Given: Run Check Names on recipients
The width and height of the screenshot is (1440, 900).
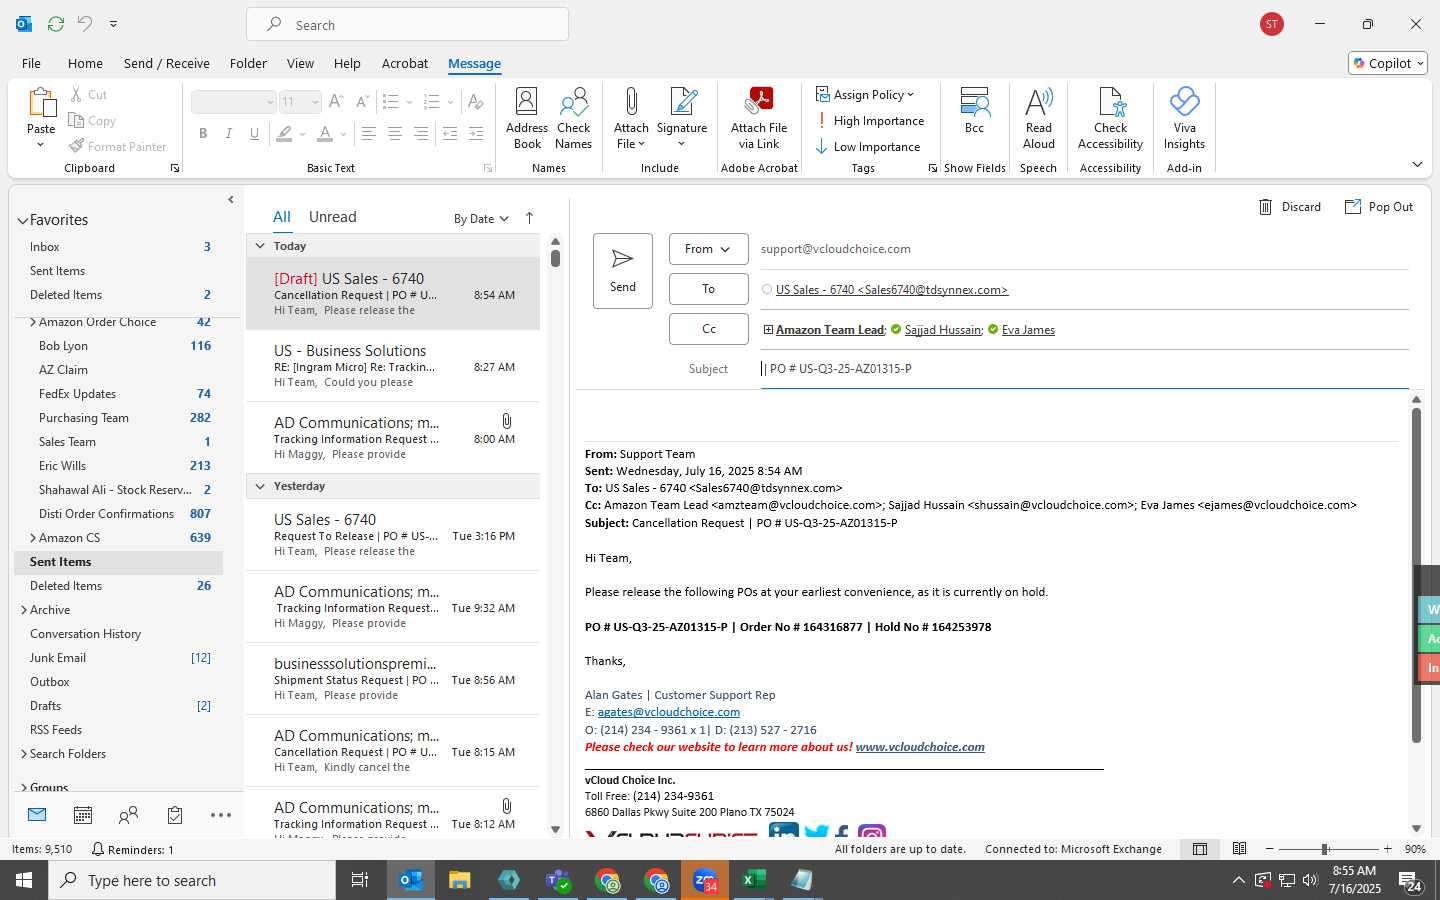Looking at the screenshot, I should (x=574, y=118).
